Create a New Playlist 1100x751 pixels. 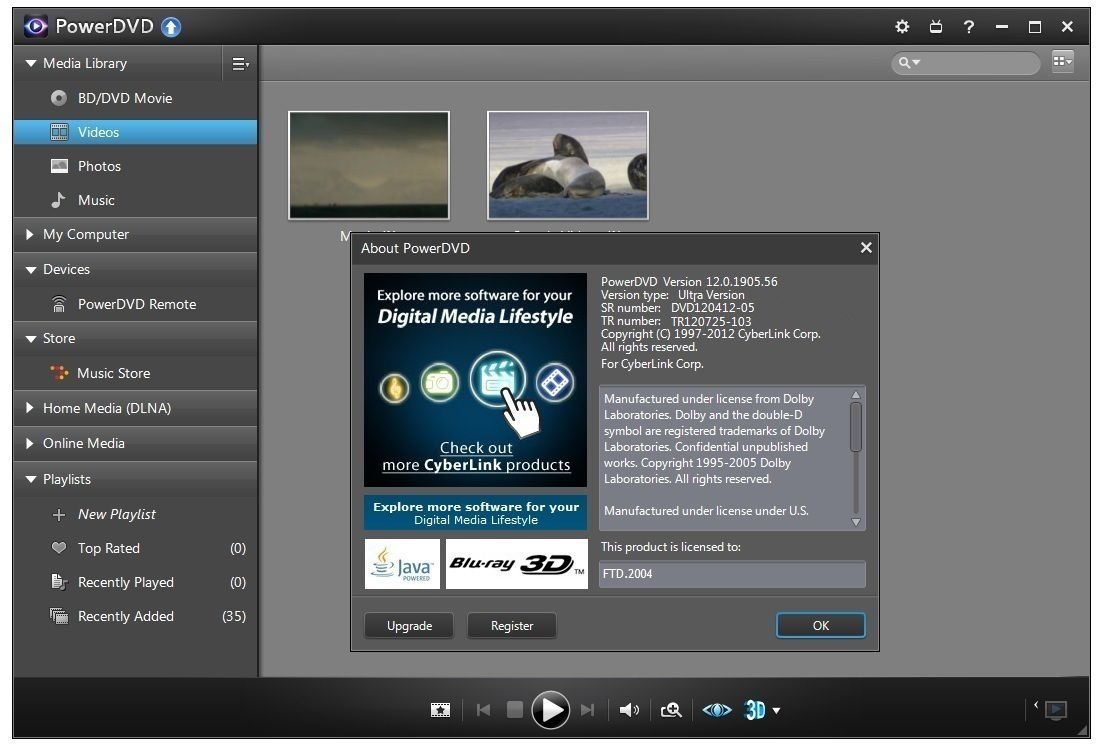tap(135, 514)
